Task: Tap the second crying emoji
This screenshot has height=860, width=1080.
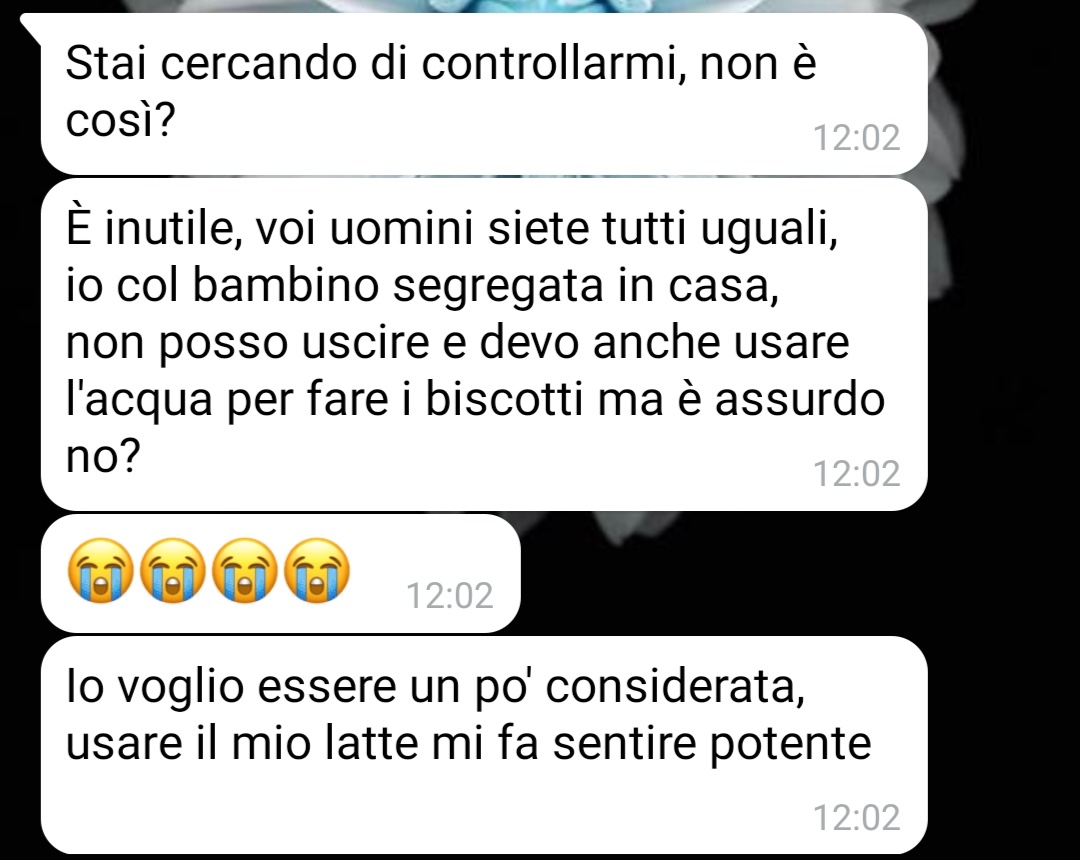Action: (172, 571)
